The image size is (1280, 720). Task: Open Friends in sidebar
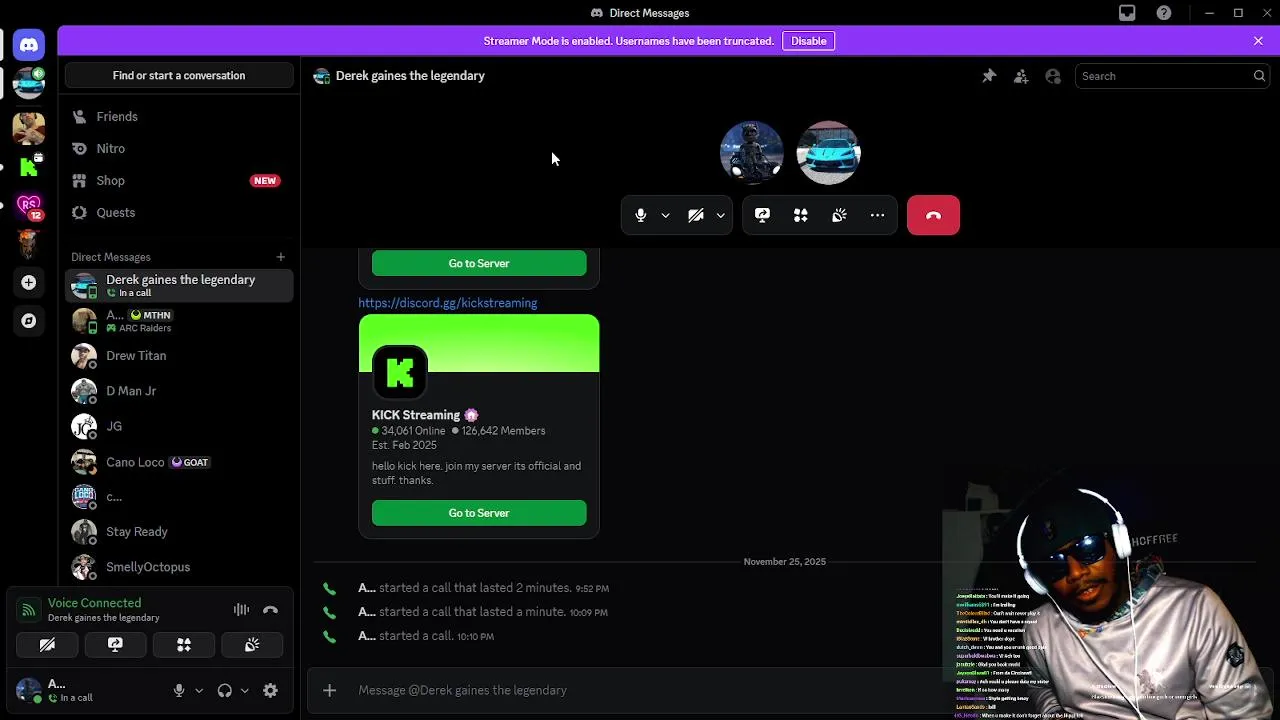coord(179,117)
